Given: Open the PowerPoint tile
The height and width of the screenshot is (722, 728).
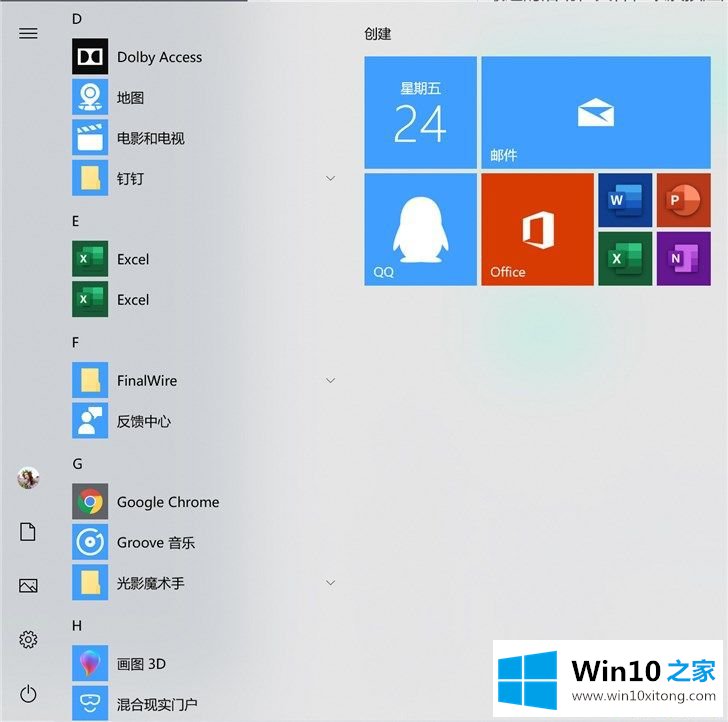Looking at the screenshot, I should (683, 200).
